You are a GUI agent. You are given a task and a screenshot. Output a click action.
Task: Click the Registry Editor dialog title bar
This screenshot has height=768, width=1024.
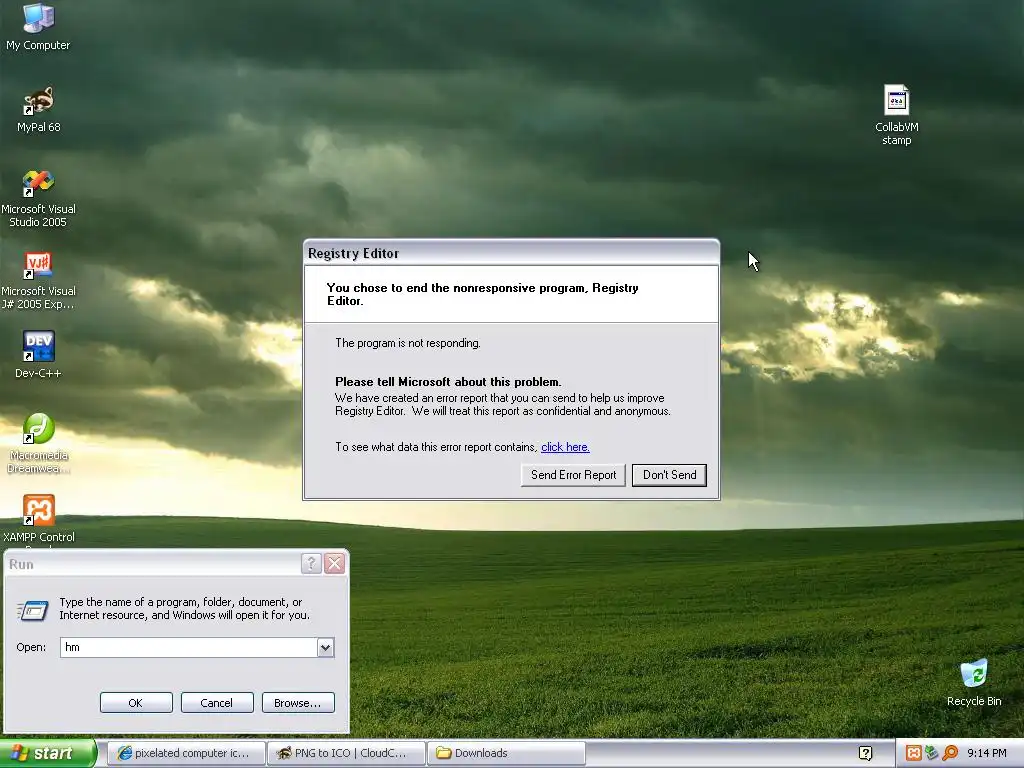(511, 253)
